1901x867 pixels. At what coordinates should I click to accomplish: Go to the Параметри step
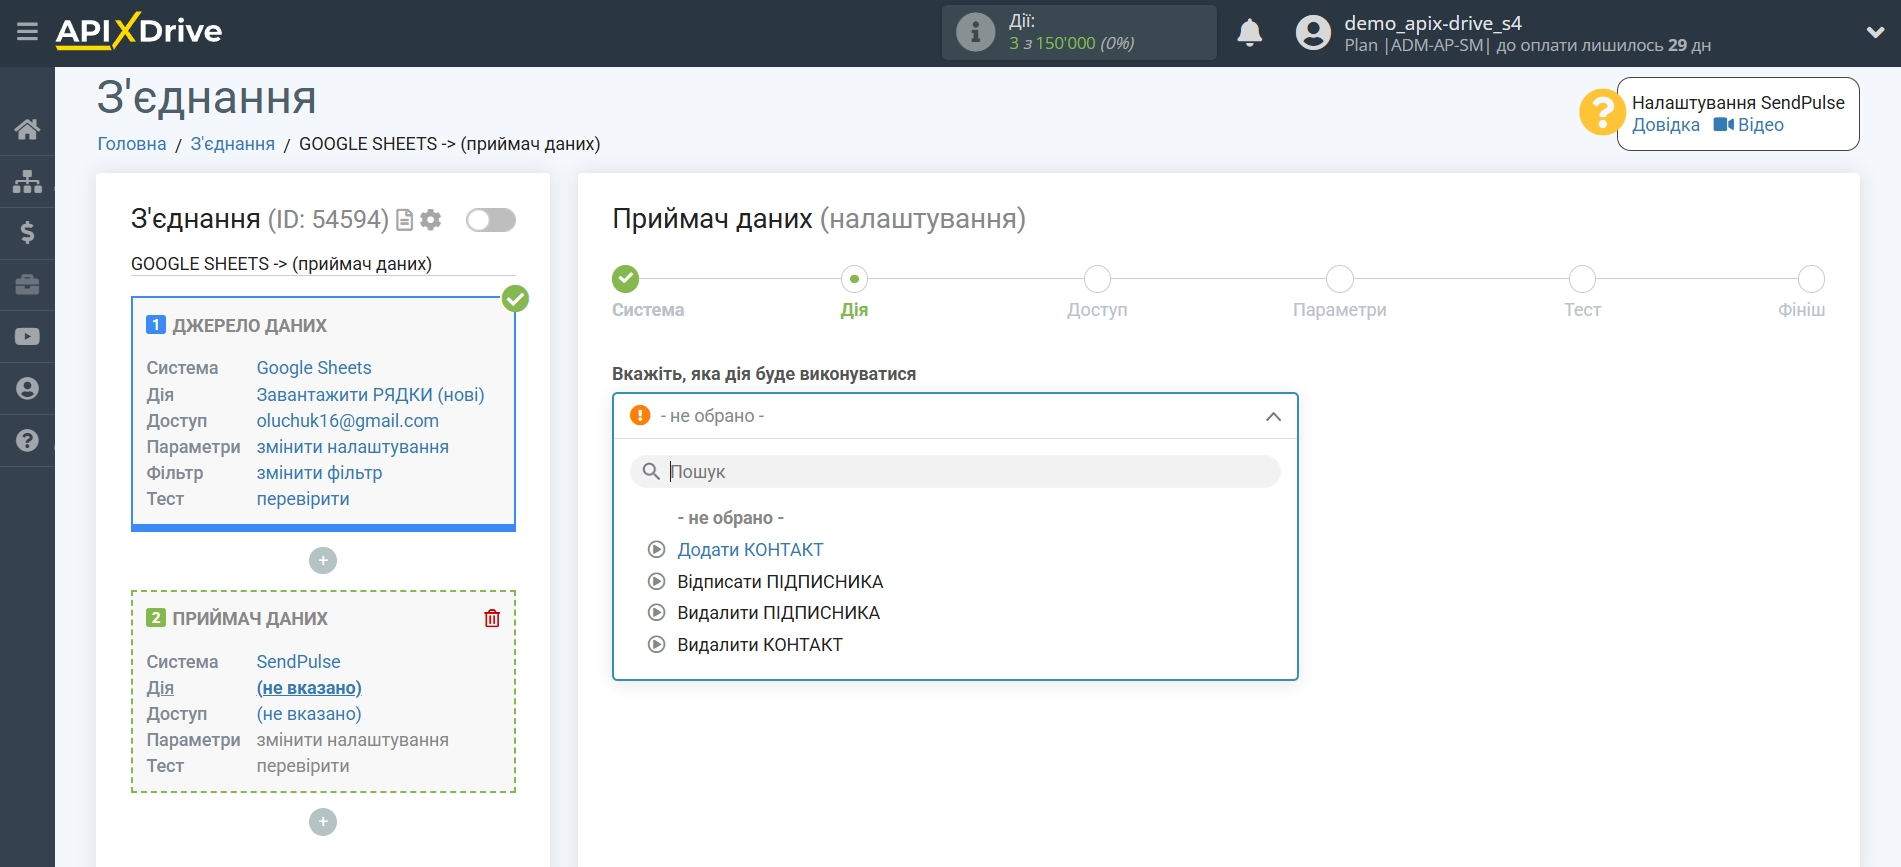[x=1340, y=279]
